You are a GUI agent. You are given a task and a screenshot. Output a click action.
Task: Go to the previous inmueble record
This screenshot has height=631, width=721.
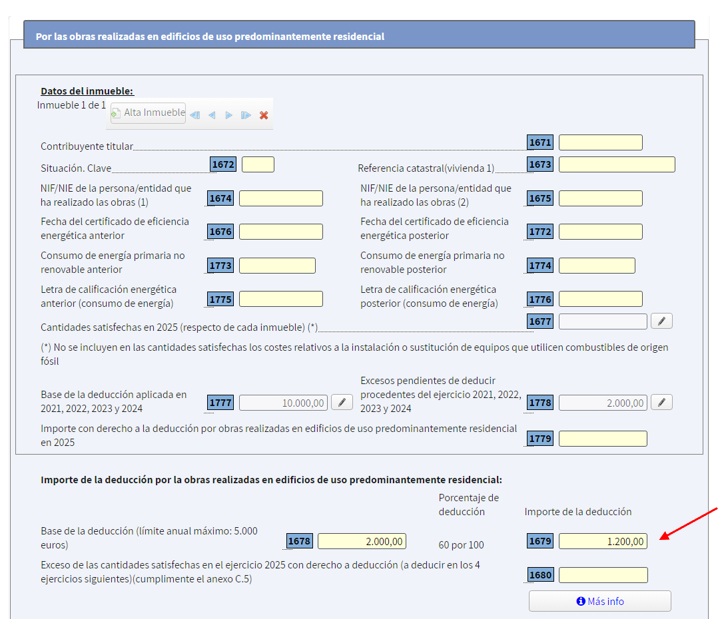click(212, 115)
